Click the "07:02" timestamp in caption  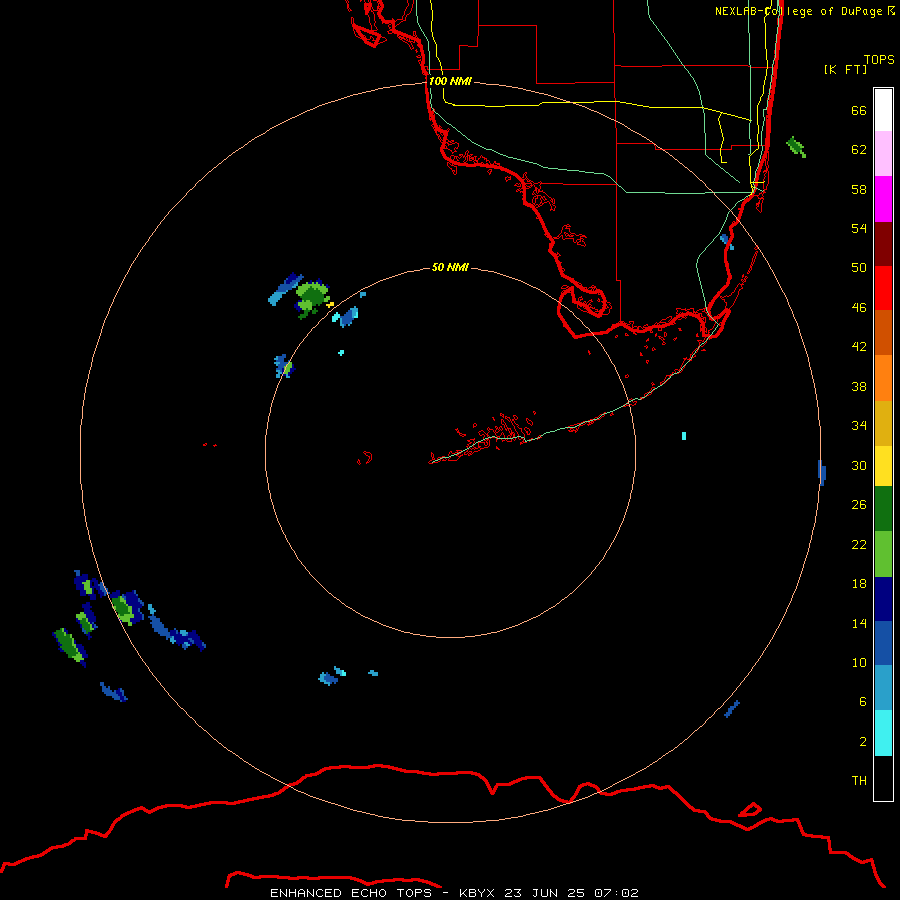coord(616,893)
